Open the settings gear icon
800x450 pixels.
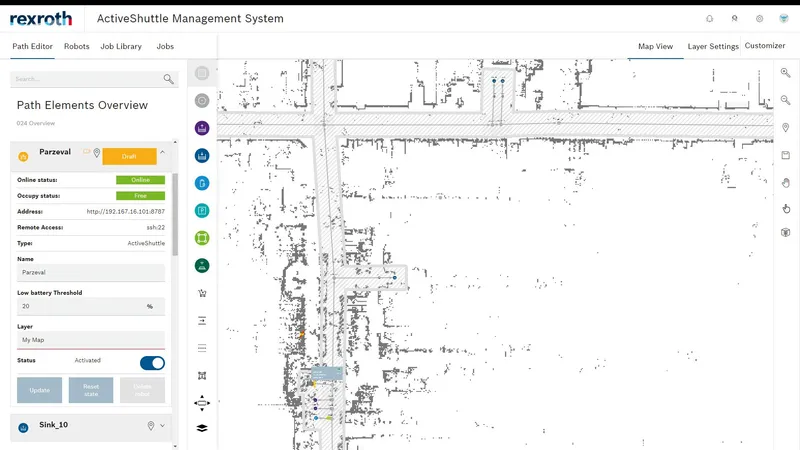point(759,19)
